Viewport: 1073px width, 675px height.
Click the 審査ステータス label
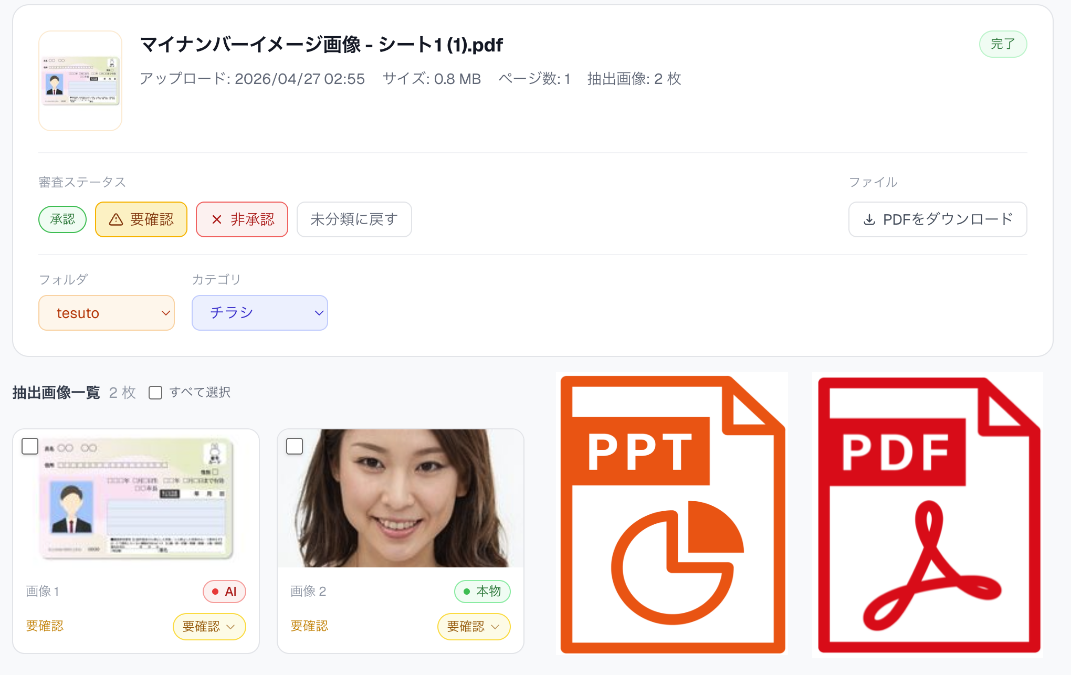pyautogui.click(x=82, y=182)
